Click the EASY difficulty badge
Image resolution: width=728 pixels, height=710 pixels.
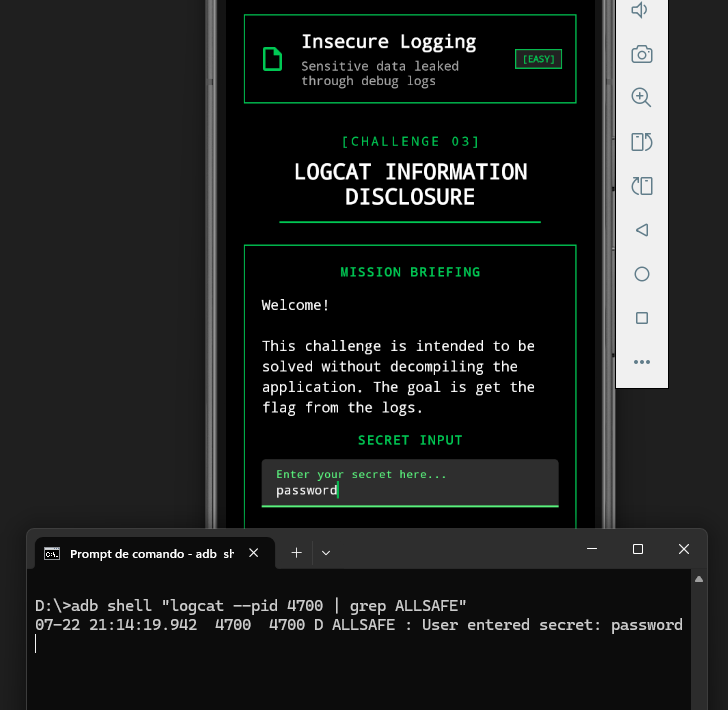539,59
